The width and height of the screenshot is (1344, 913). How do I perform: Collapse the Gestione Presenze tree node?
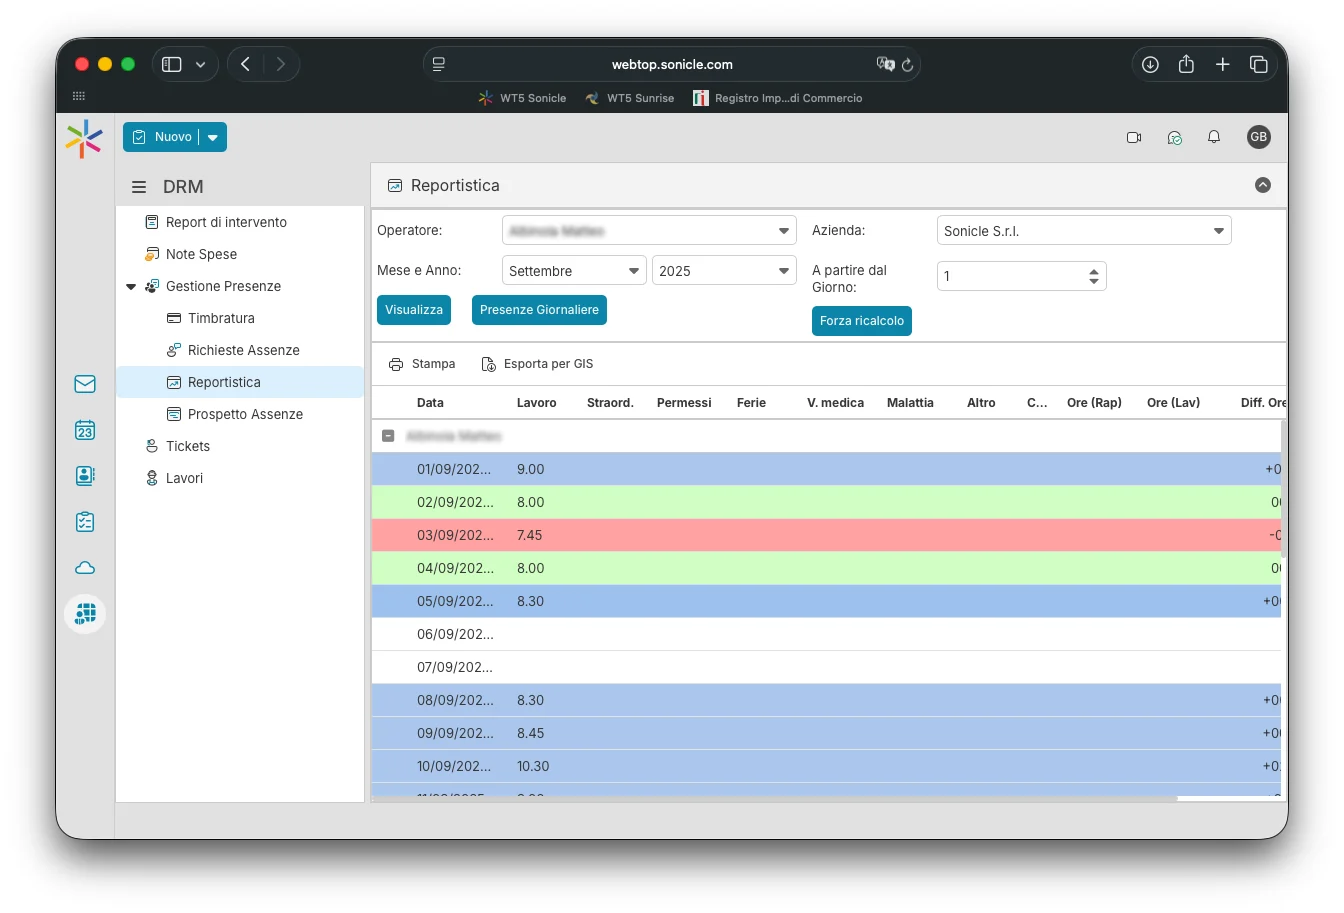pos(131,287)
